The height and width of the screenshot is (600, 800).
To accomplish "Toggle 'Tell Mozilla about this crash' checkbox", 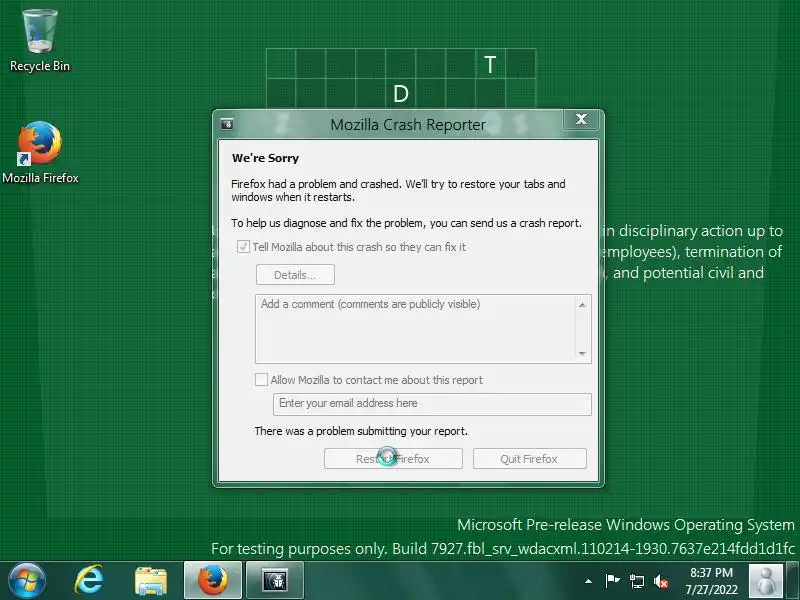I will coord(243,247).
